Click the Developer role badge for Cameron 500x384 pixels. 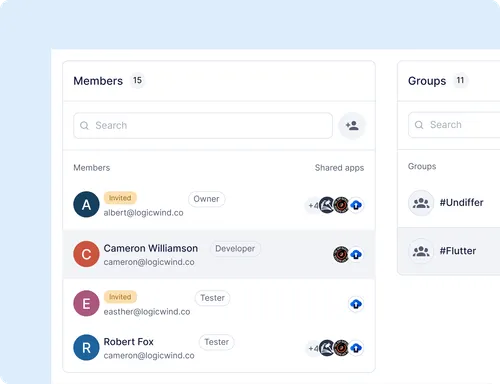(x=235, y=249)
